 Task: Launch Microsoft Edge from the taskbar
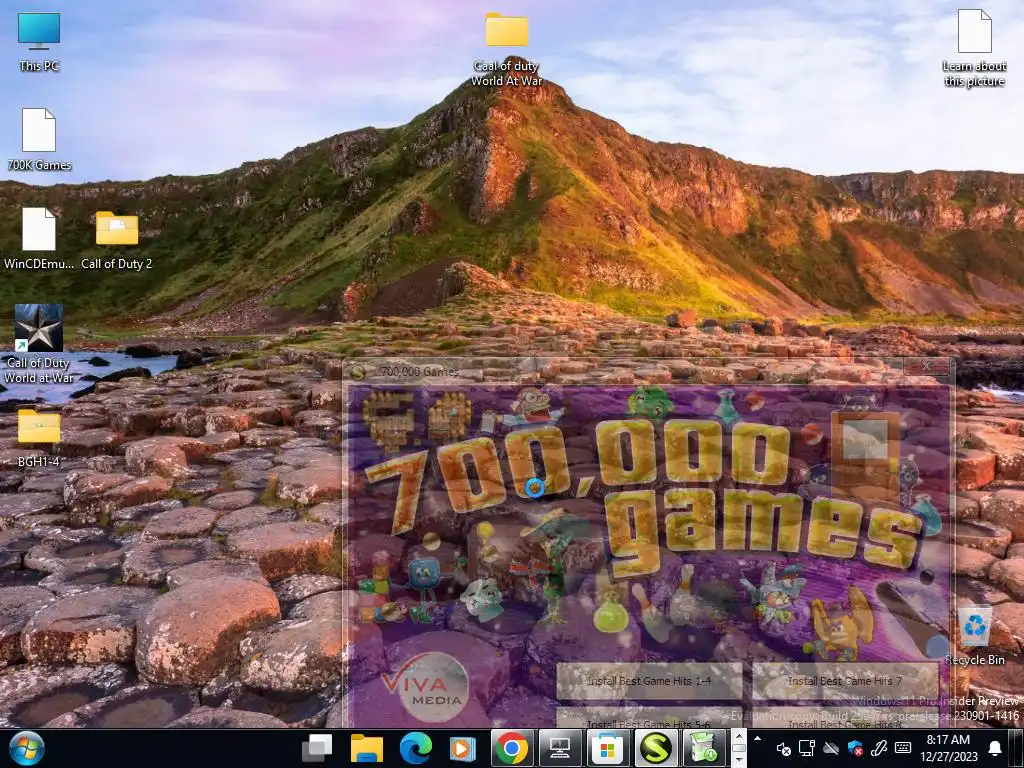pyautogui.click(x=415, y=748)
